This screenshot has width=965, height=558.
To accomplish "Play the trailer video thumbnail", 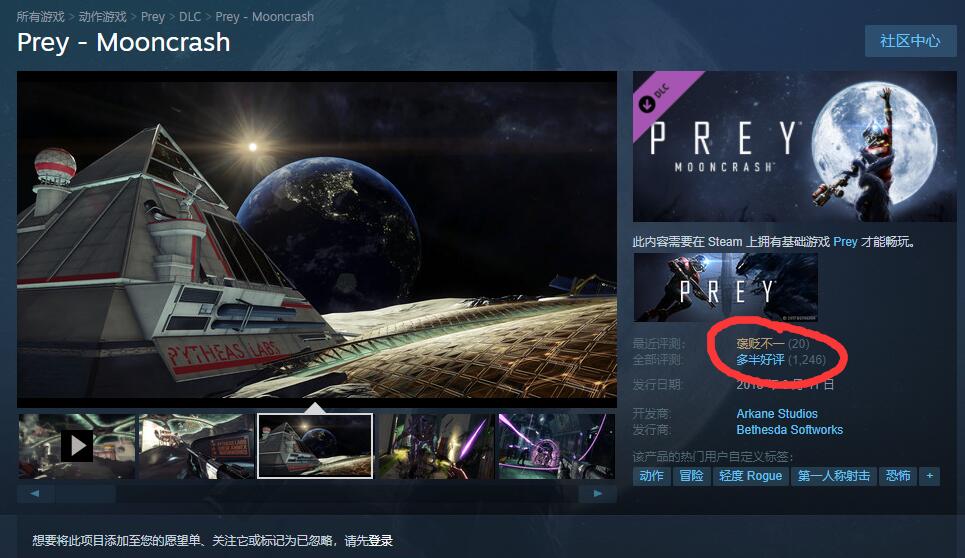I will (x=77, y=446).
